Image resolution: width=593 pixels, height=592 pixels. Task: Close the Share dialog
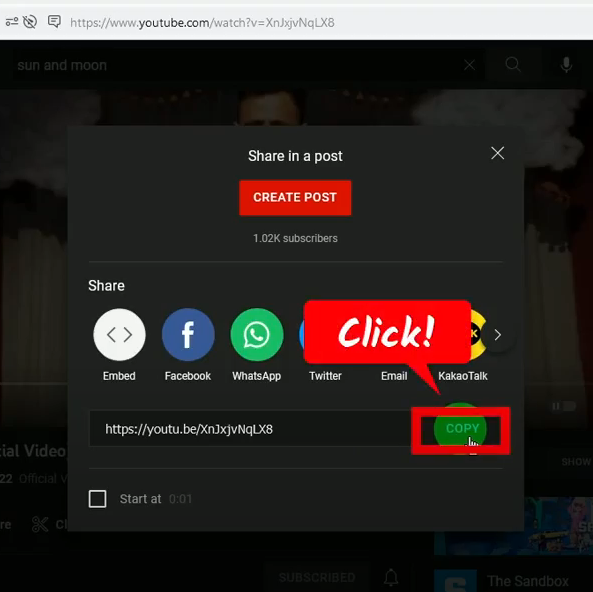[x=497, y=153]
